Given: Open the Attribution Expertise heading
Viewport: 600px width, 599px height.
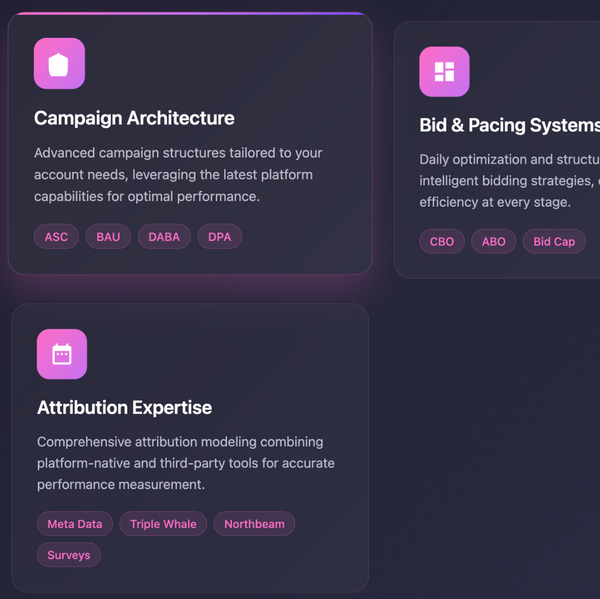Looking at the screenshot, I should click(124, 408).
